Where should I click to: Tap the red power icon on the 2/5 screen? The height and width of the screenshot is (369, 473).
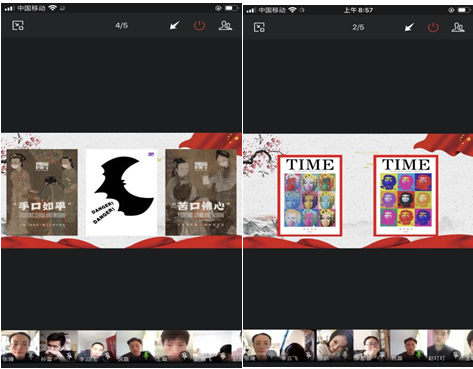[433, 27]
